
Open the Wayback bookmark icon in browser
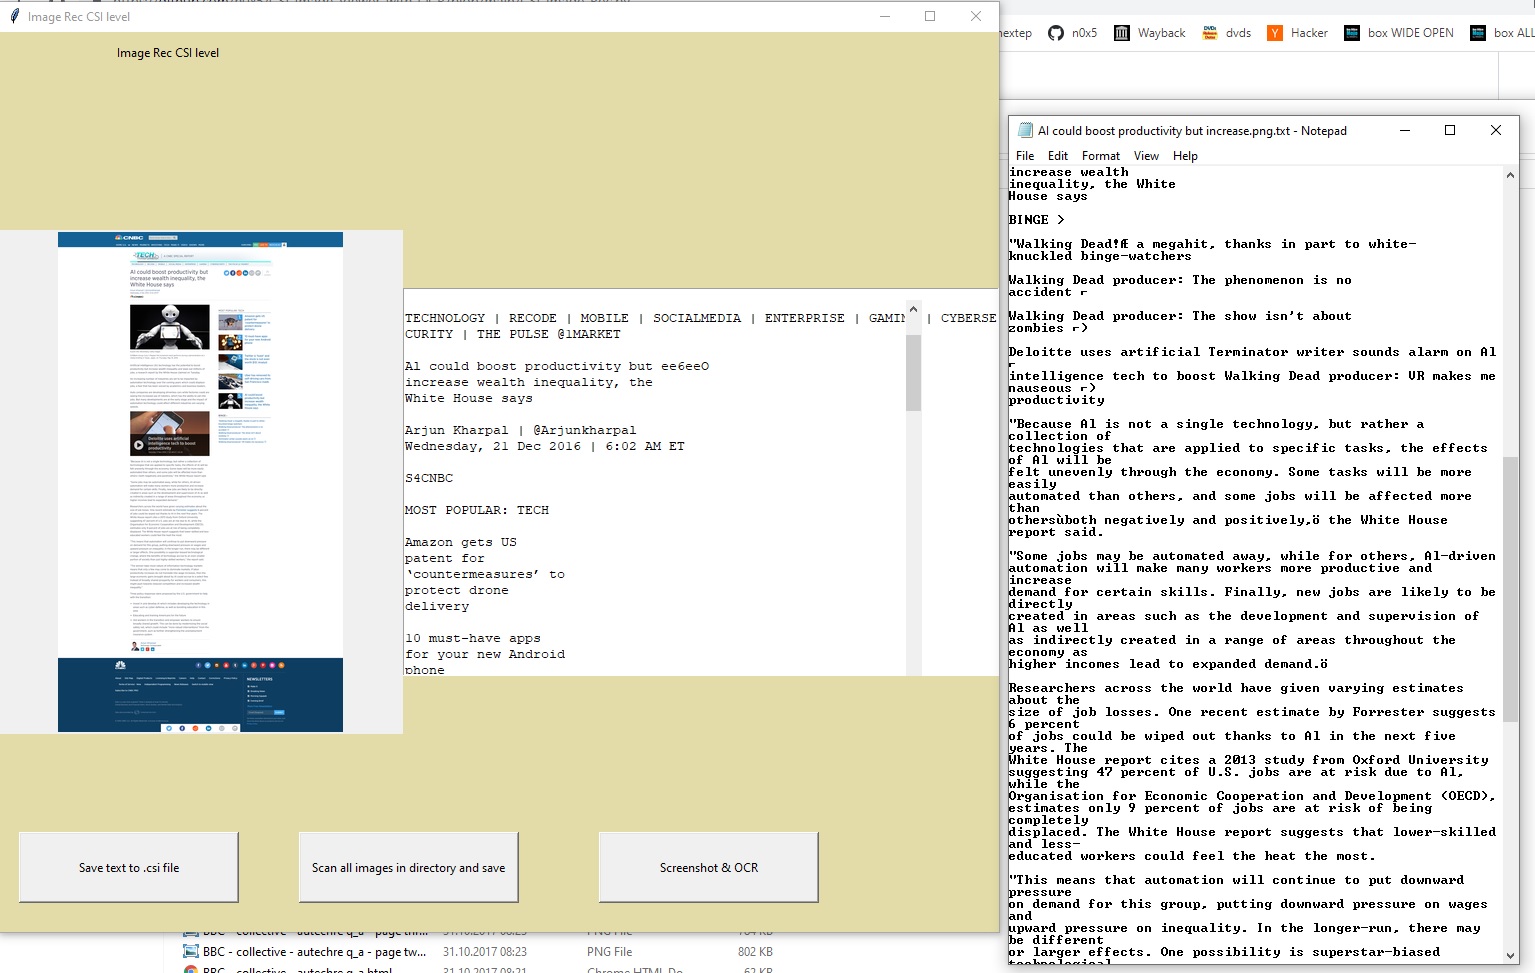1122,33
